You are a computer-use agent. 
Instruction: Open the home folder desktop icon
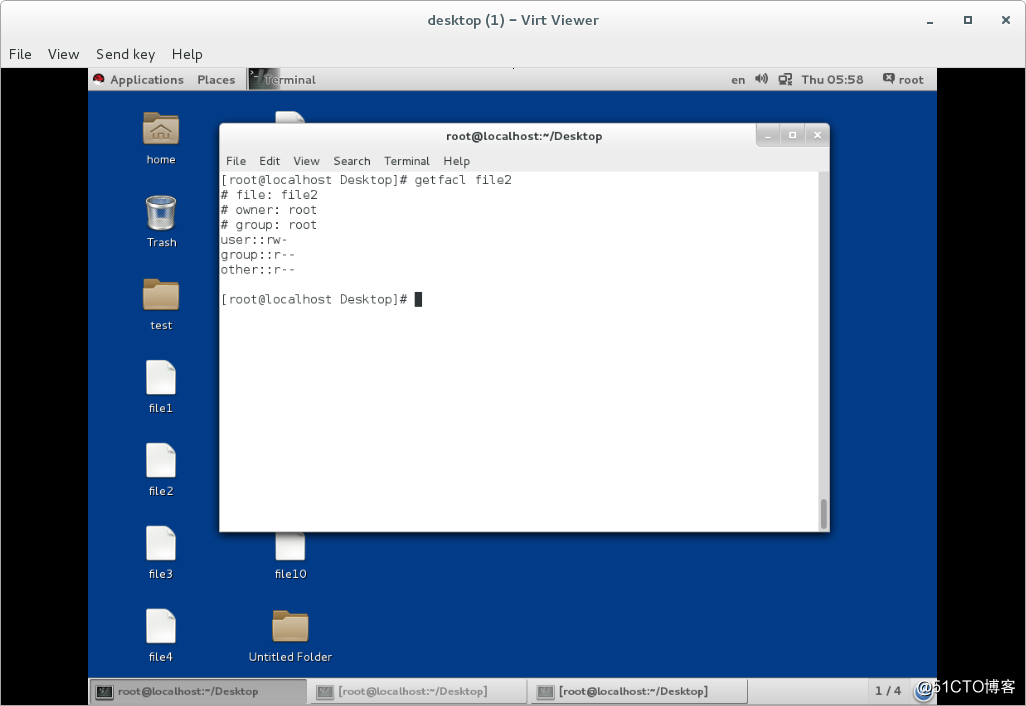pyautogui.click(x=160, y=129)
